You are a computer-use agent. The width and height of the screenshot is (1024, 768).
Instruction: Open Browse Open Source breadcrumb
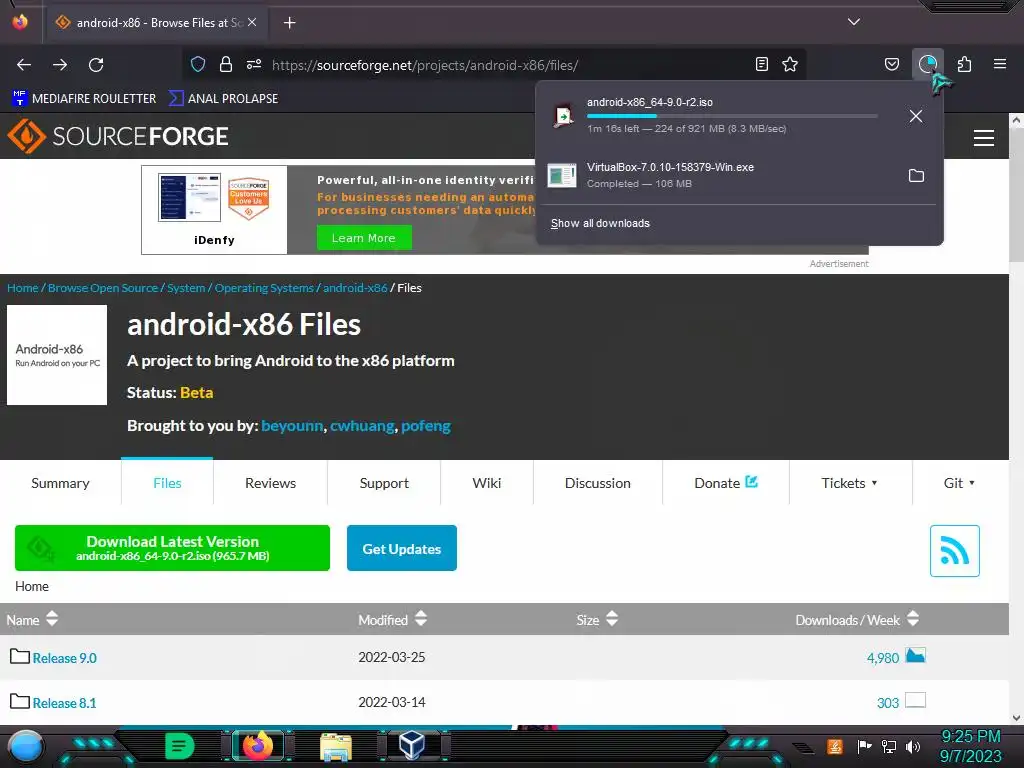103,287
